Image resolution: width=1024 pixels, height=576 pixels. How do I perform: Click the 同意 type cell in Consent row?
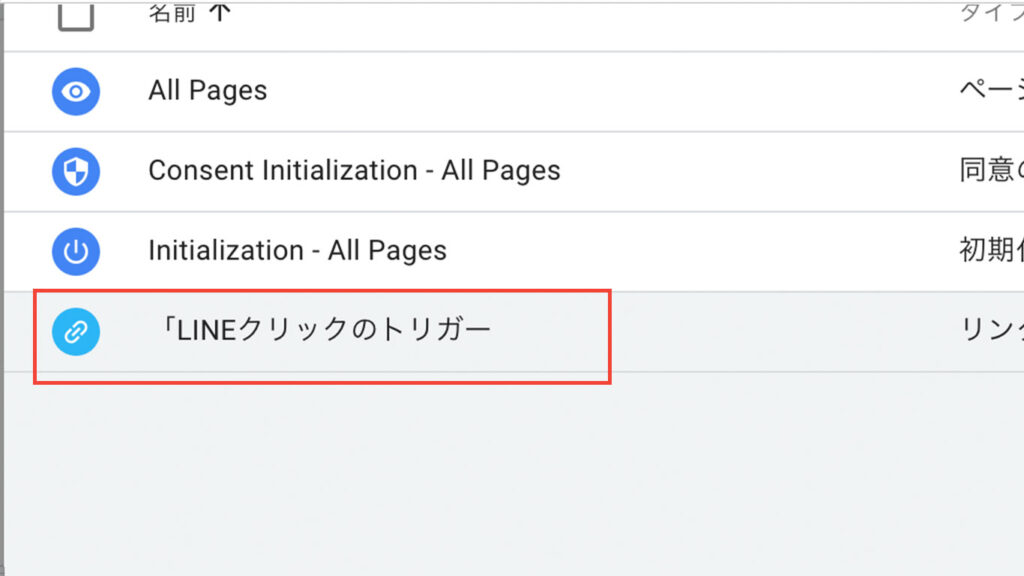pyautogui.click(x=991, y=170)
